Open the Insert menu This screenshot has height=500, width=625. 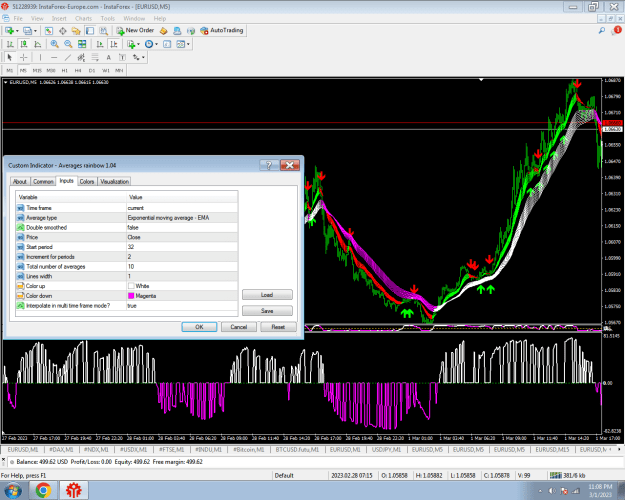click(x=59, y=18)
